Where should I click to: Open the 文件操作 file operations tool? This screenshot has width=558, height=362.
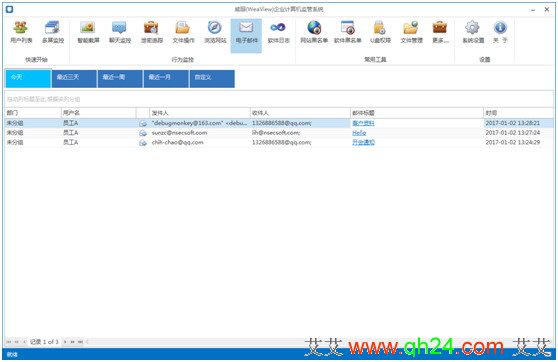183,33
